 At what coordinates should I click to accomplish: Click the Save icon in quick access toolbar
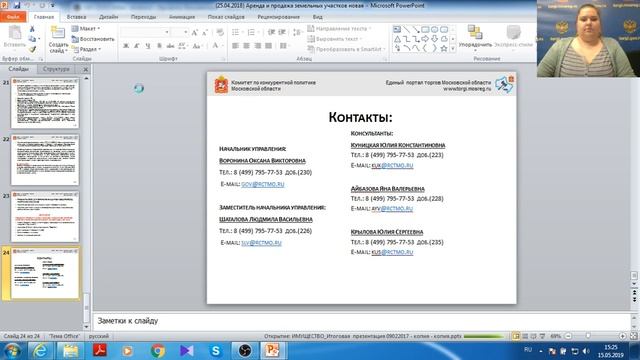click(x=17, y=5)
